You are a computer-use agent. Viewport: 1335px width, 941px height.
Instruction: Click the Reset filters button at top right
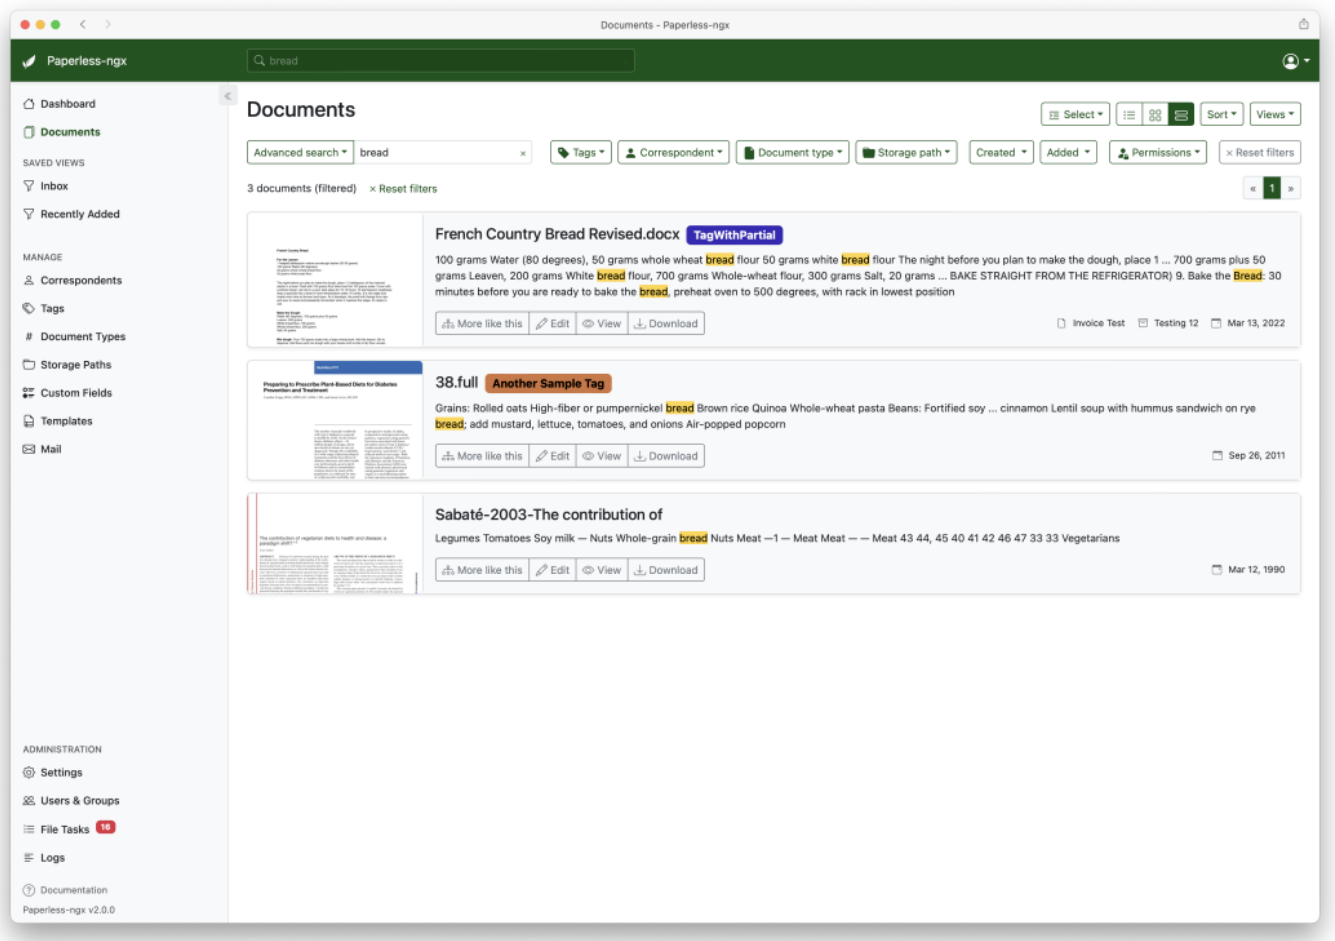(1260, 152)
